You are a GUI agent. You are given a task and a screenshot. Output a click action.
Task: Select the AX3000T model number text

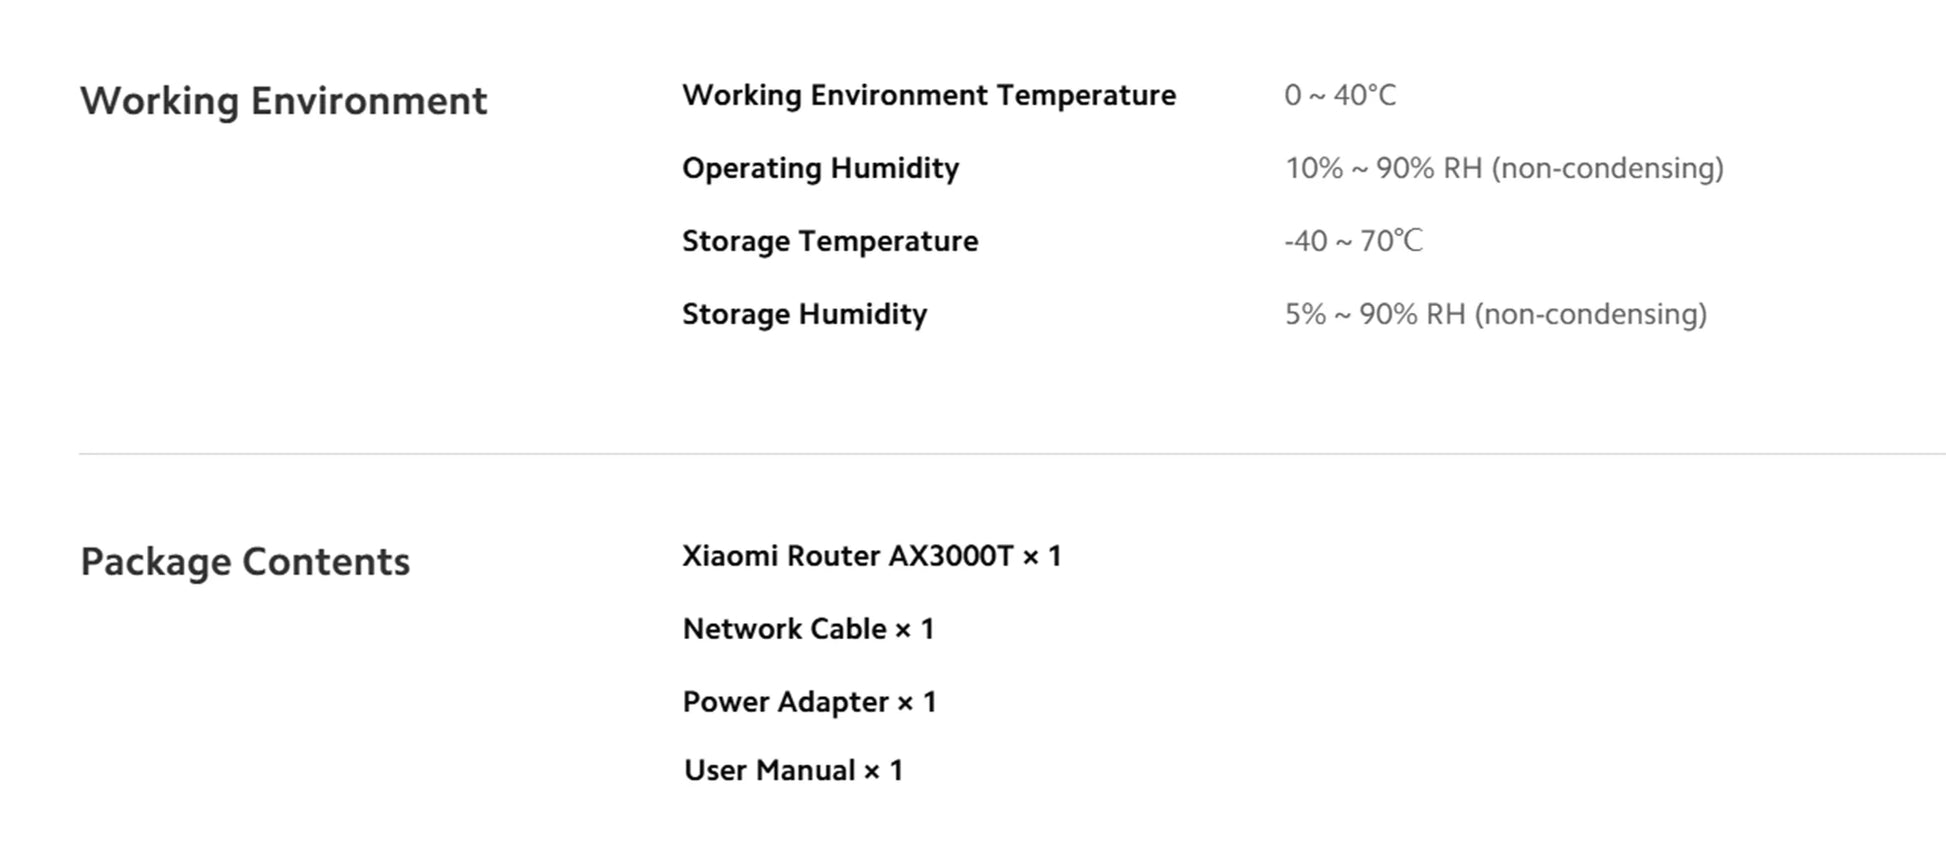pyautogui.click(x=950, y=556)
